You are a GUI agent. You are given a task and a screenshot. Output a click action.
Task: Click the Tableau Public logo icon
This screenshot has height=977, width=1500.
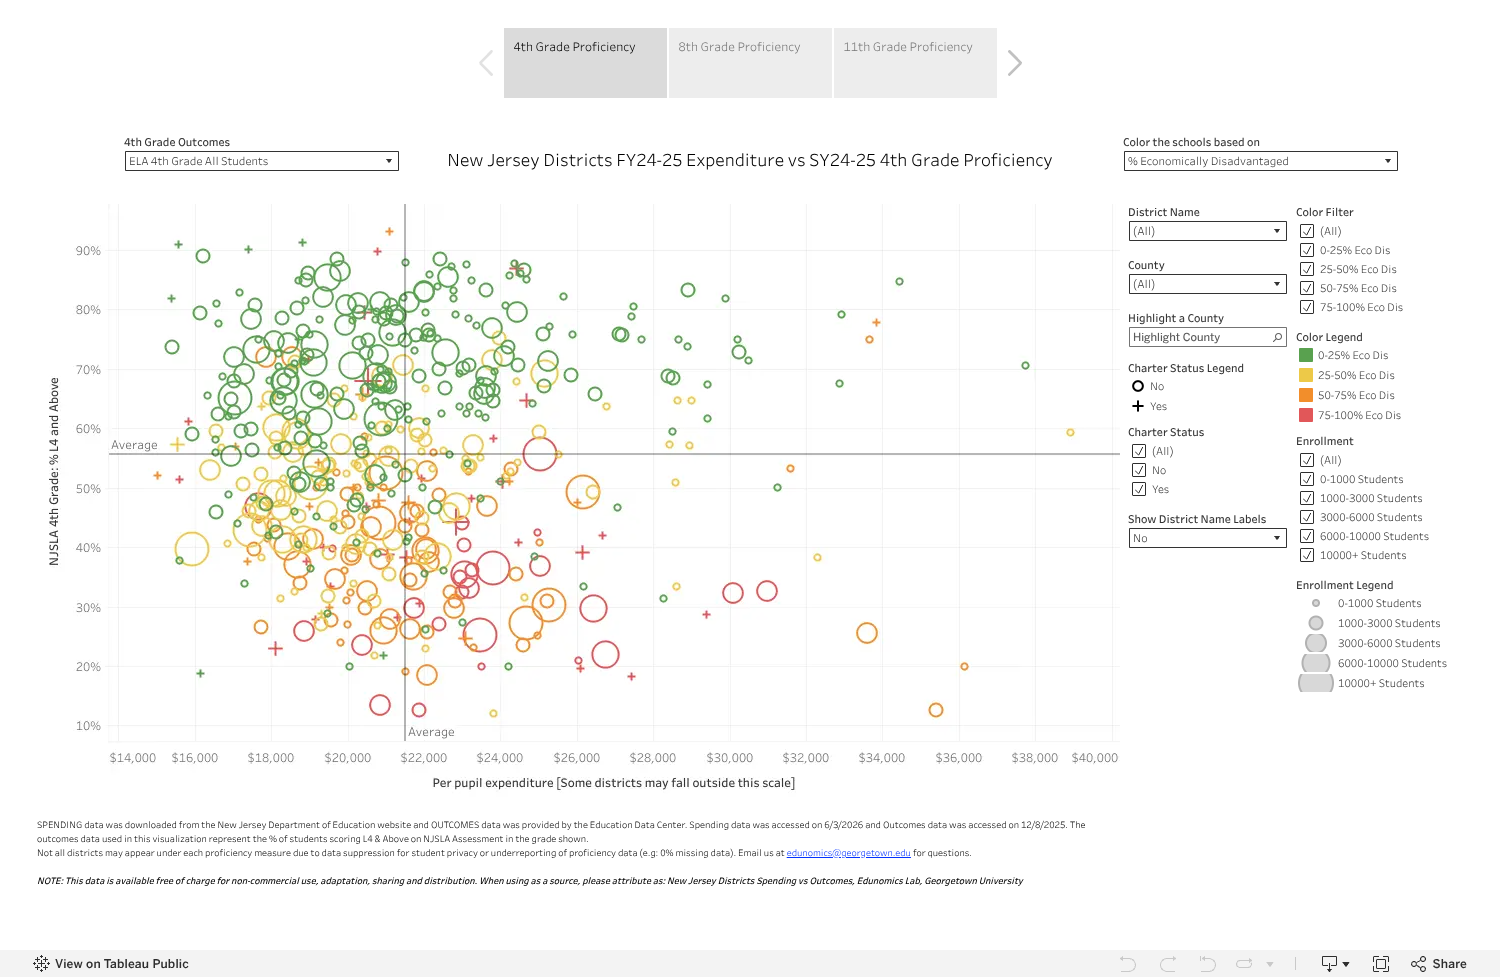coord(41,964)
